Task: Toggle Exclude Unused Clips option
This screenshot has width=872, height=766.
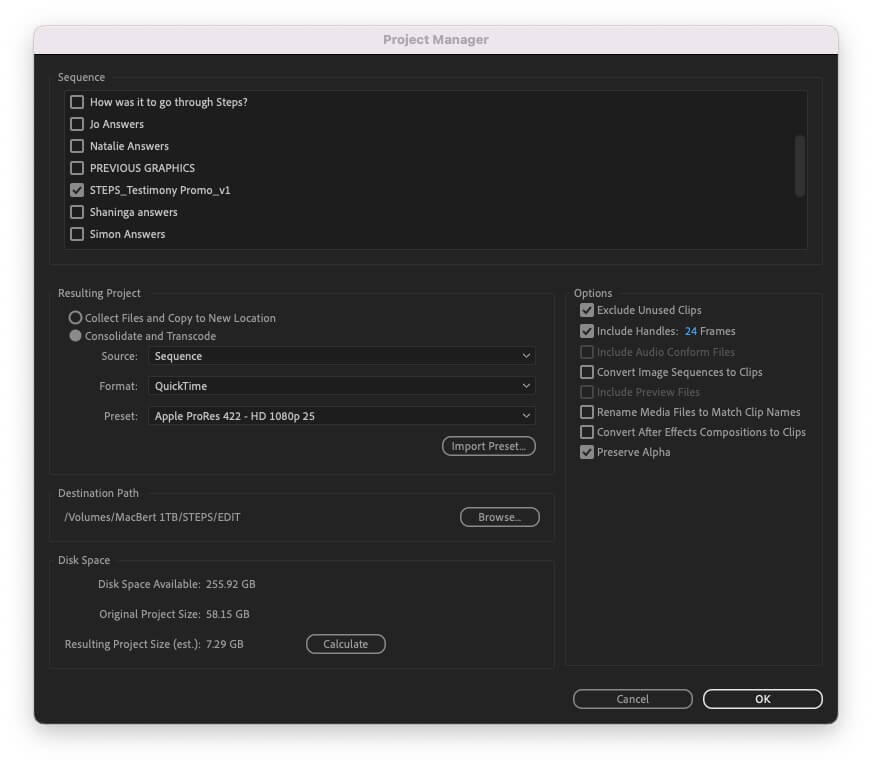Action: [587, 310]
